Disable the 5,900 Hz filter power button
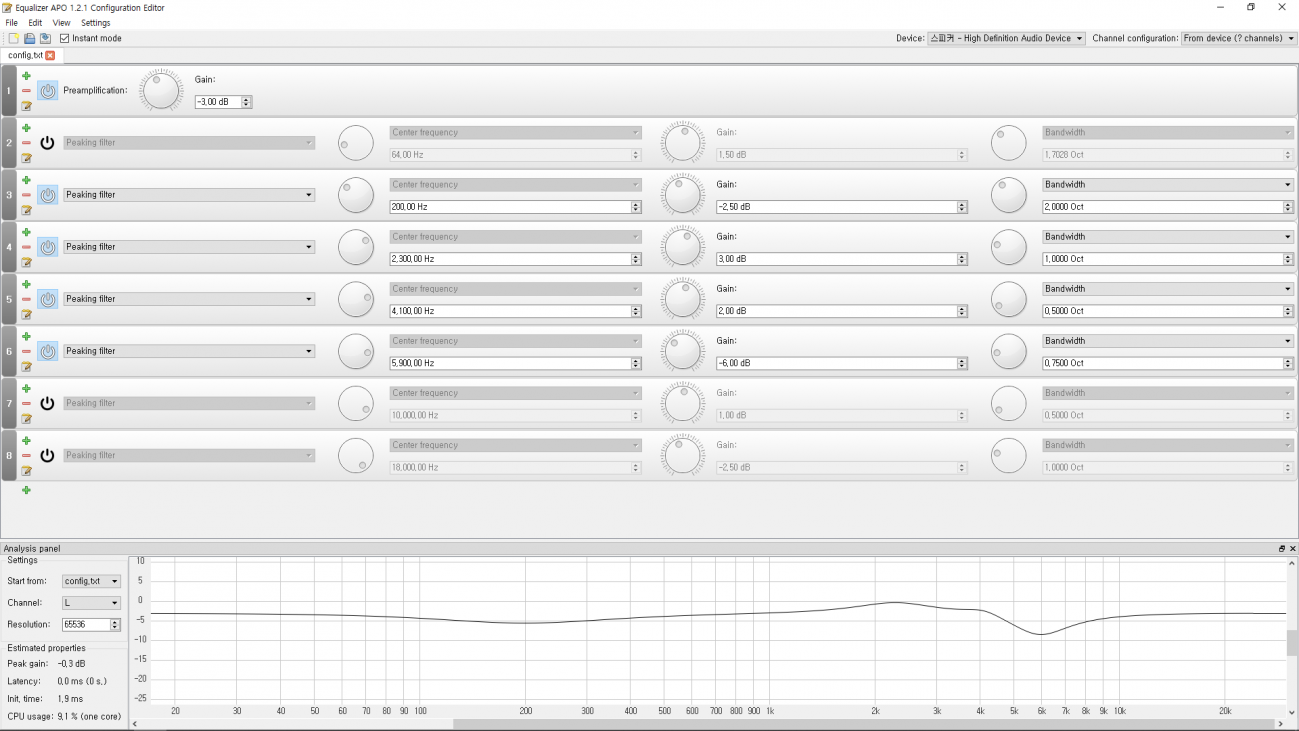This screenshot has height=731, width=1299. click(48, 350)
